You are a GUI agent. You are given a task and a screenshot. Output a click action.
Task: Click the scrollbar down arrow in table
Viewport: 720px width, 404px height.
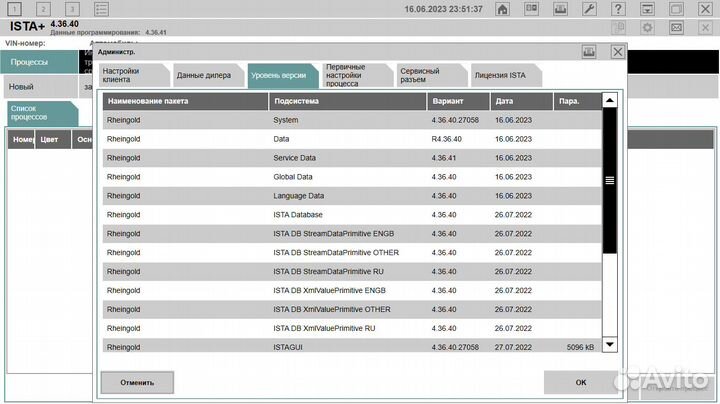[x=609, y=344]
